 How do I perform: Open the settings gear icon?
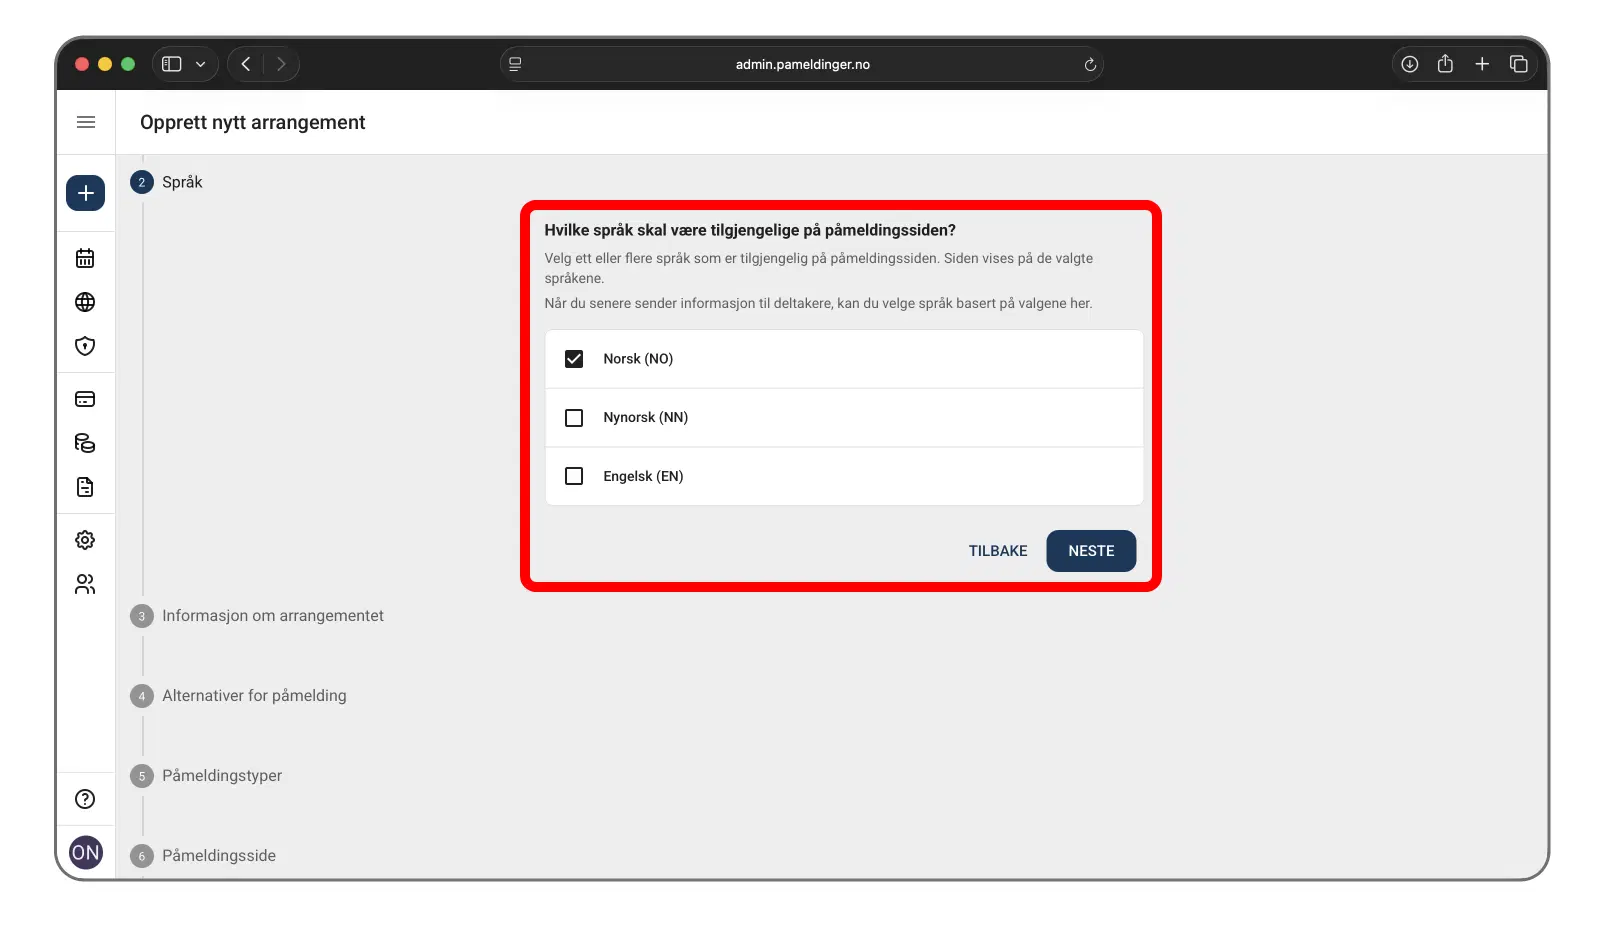point(85,540)
